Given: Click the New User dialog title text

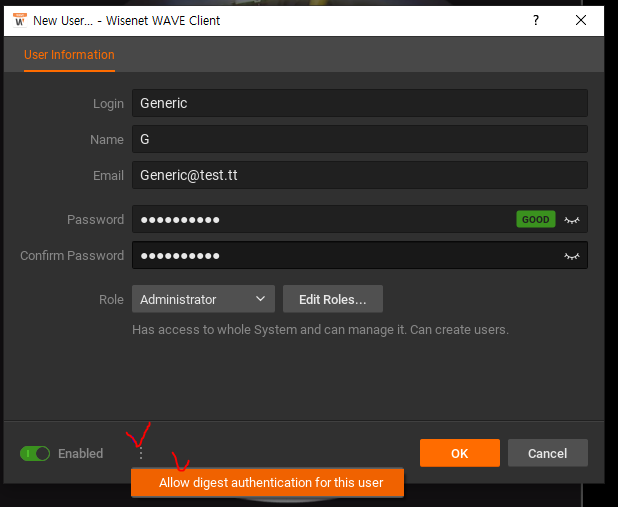Looking at the screenshot, I should (x=127, y=20).
